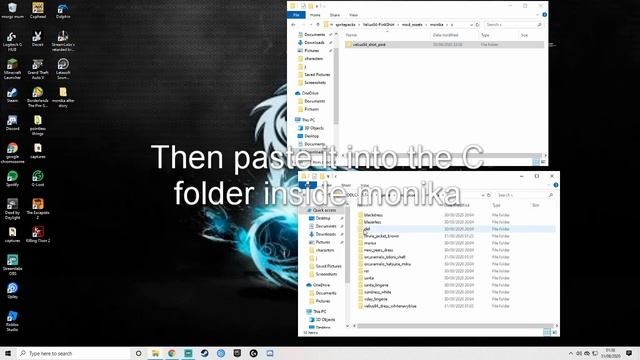
Task: Open Chrome from the taskbar
Action: tap(172, 353)
